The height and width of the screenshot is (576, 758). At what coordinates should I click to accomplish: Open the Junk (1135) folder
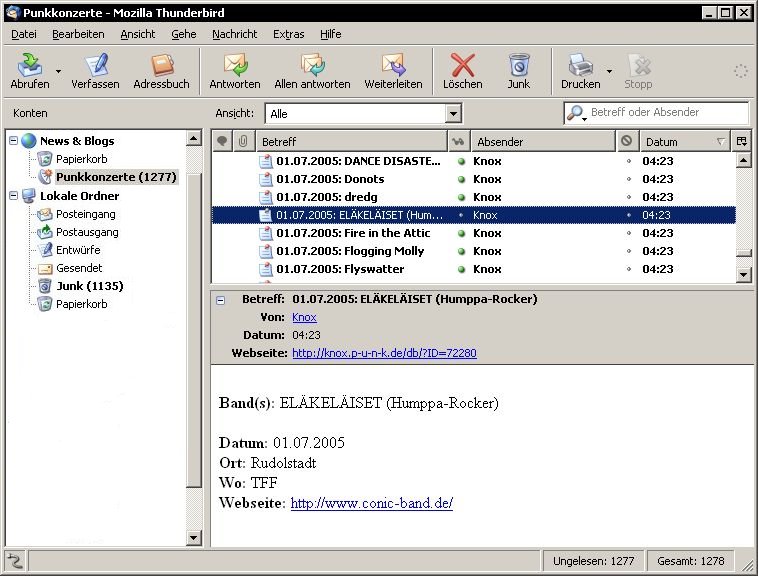coord(90,286)
